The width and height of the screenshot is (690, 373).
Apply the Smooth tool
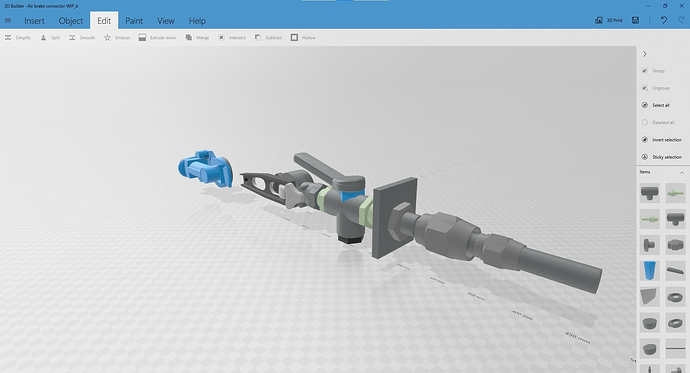pyautogui.click(x=82, y=38)
